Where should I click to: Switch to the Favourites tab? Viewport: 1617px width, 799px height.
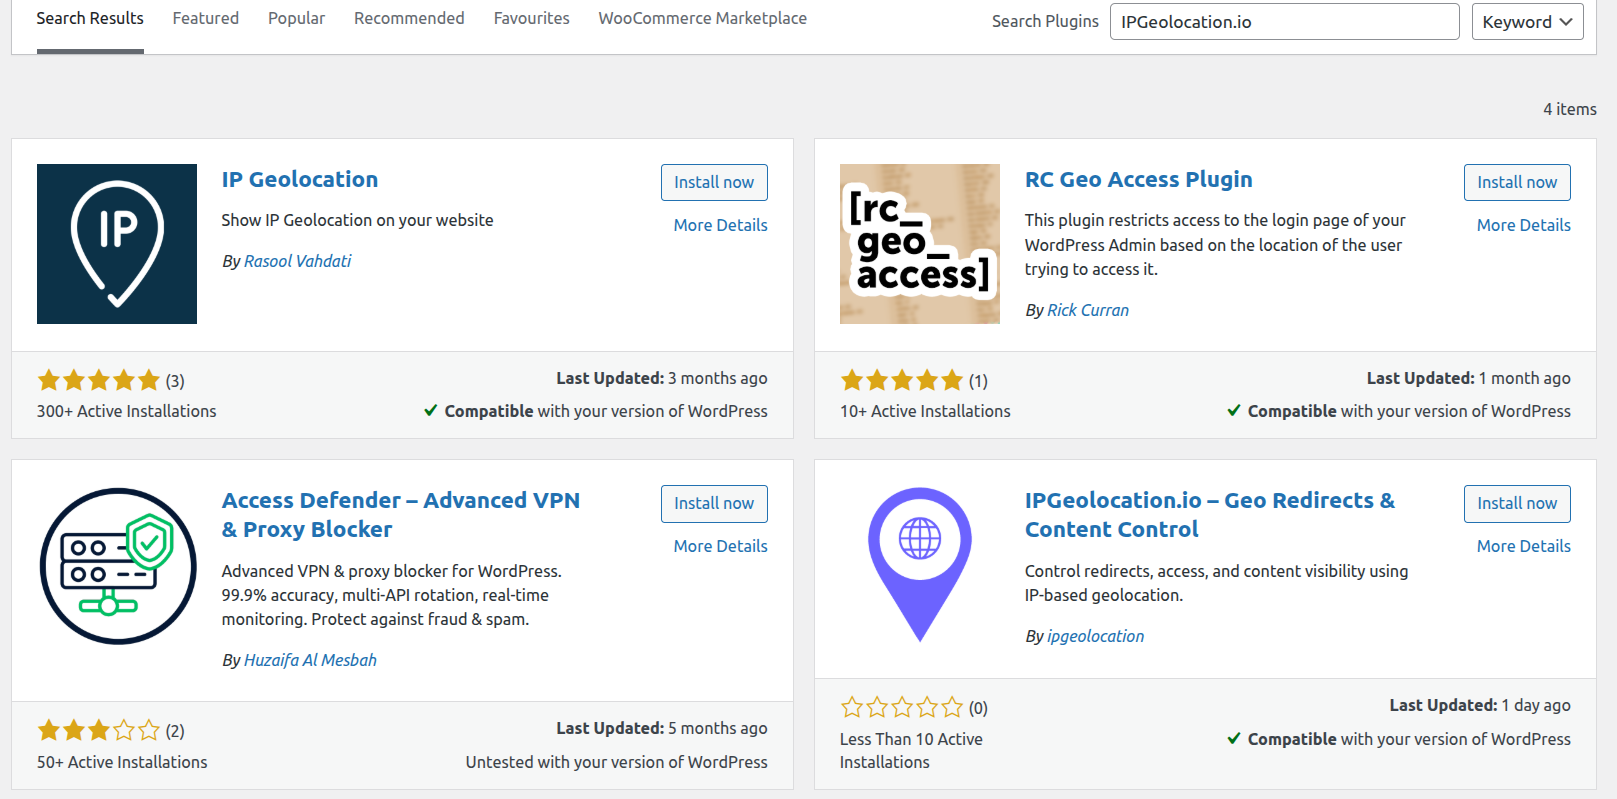(x=531, y=18)
